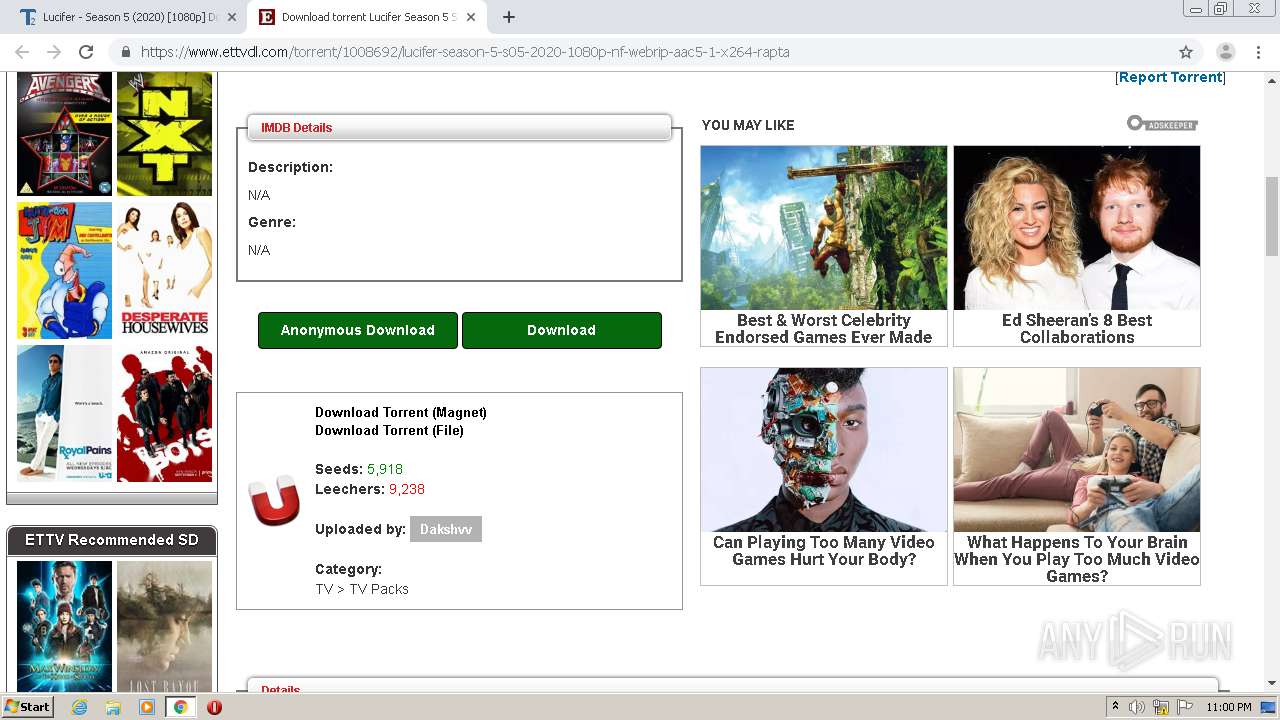Image resolution: width=1280 pixels, height=720 pixels.
Task: Click the ETTV Recommended SD header
Action: tap(112, 540)
